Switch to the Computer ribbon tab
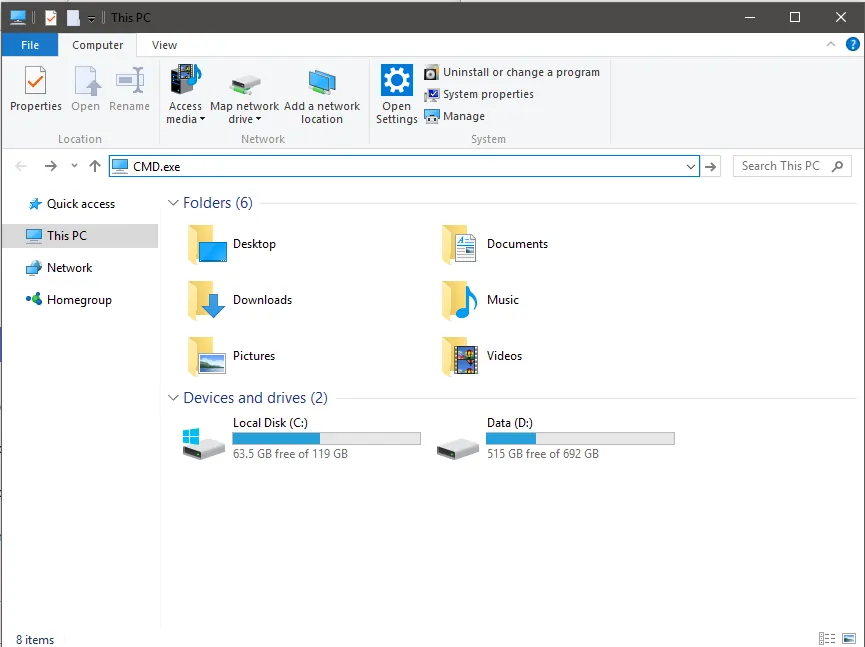Screen dimensions: 865x647 98,45
